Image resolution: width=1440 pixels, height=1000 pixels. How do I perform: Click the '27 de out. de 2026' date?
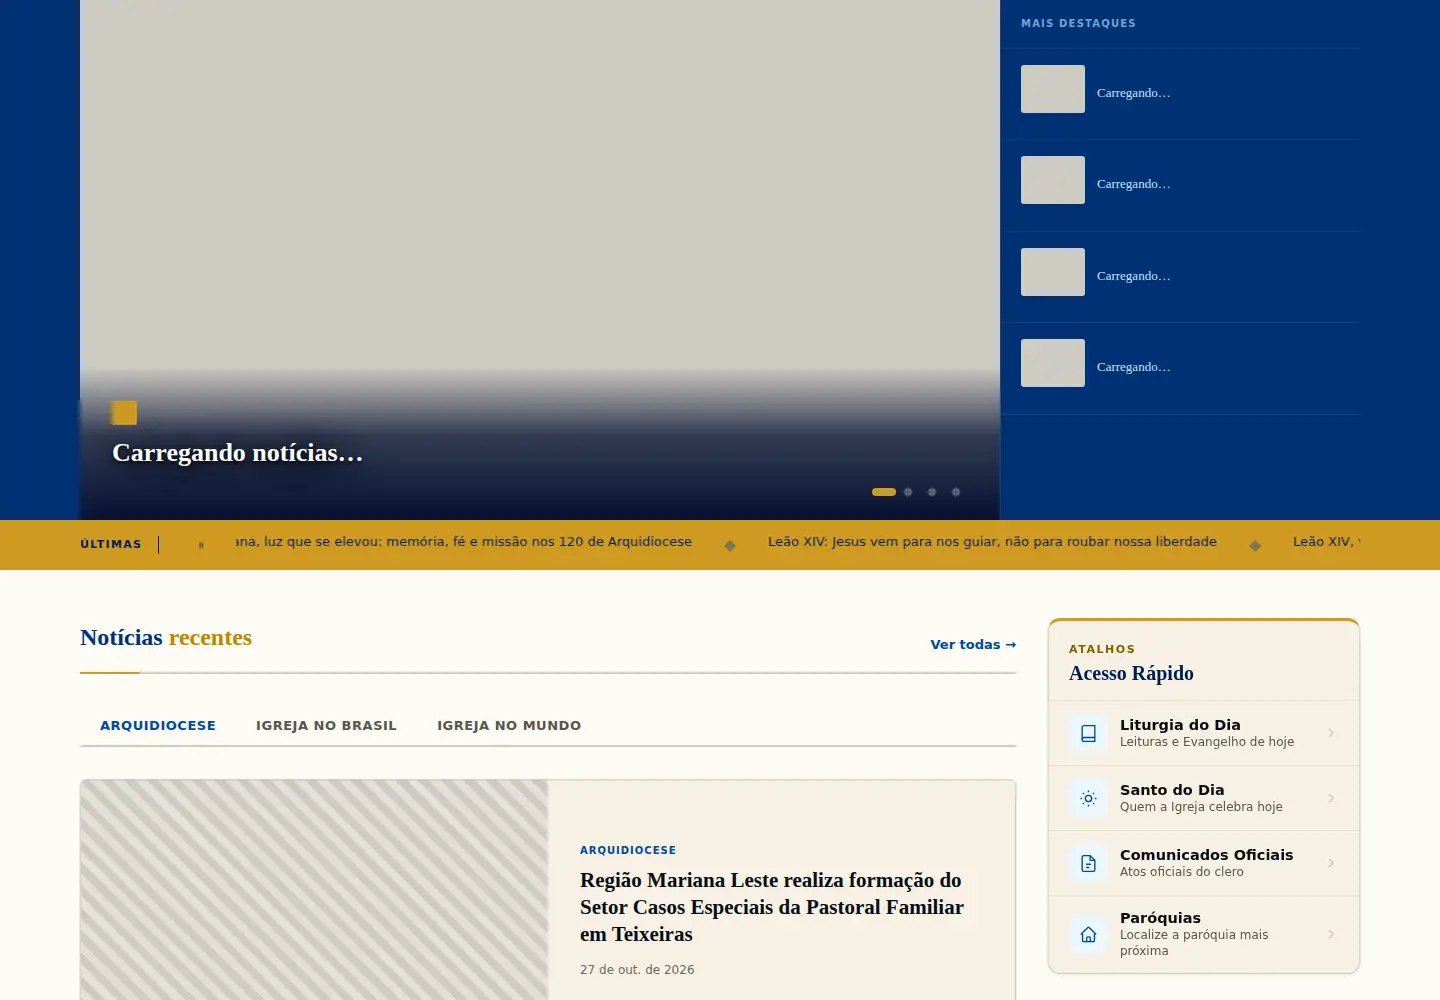(x=637, y=970)
